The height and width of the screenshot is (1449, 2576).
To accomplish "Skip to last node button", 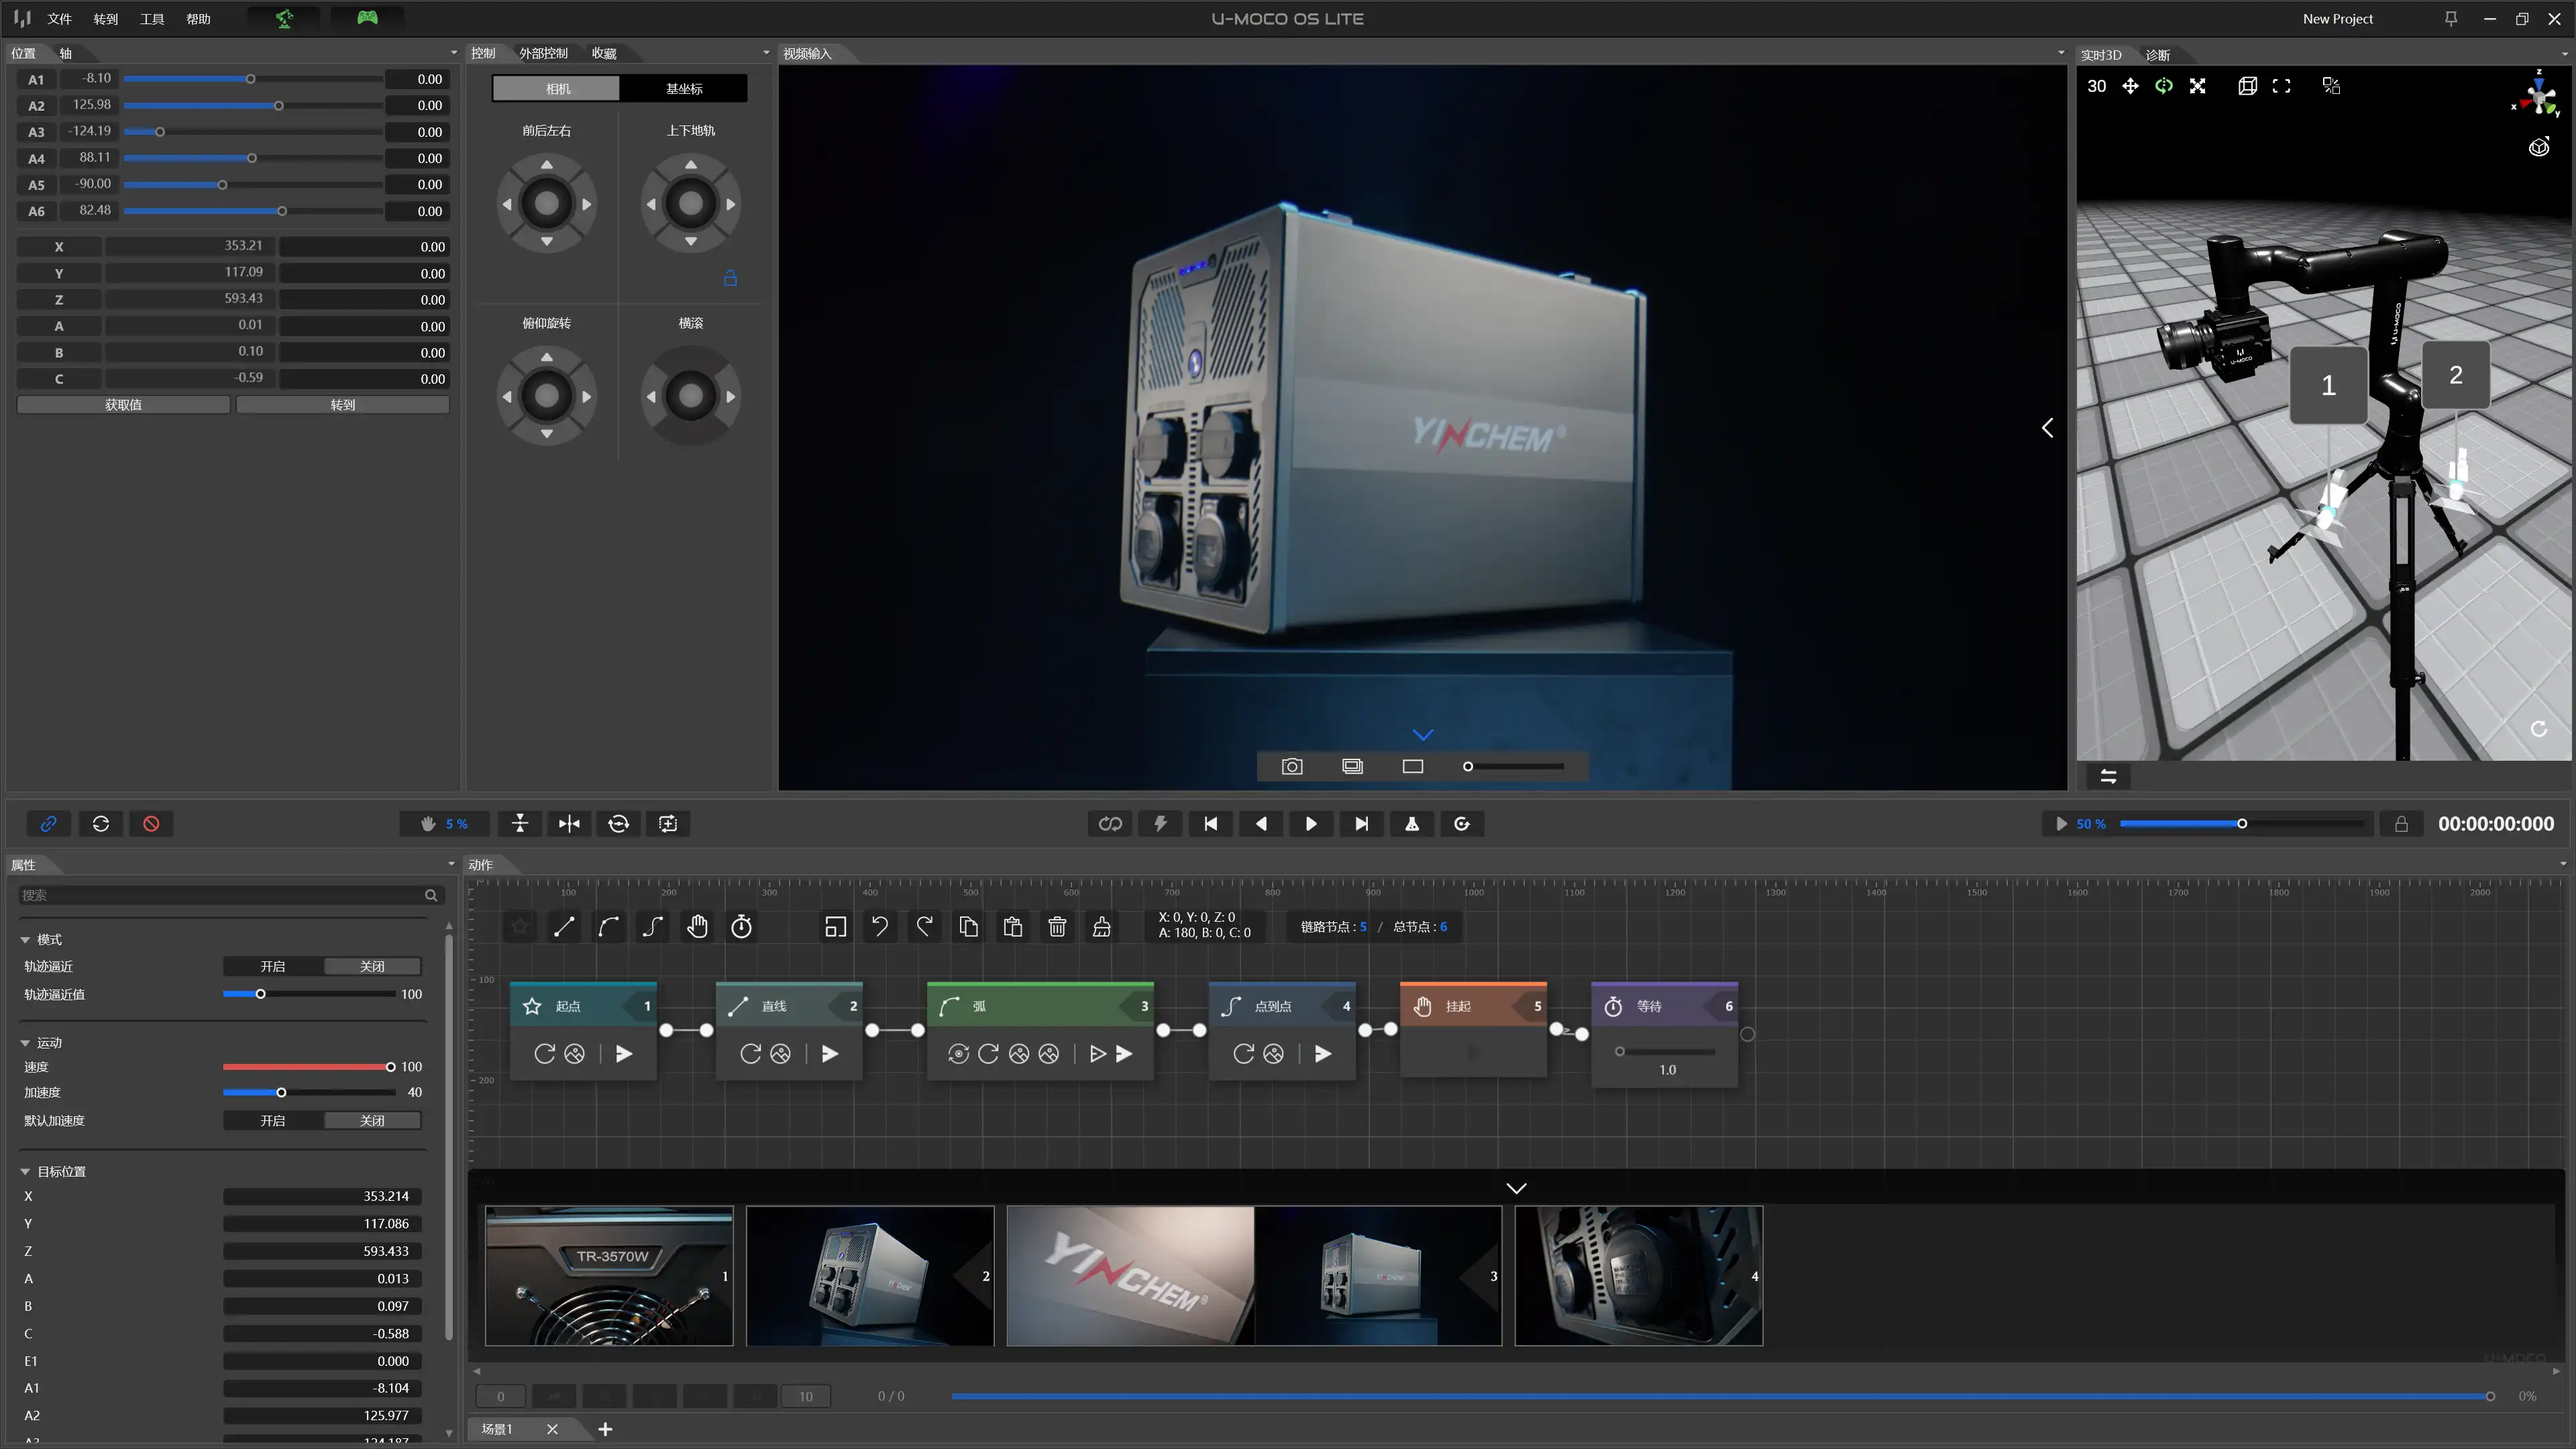I will (x=1361, y=824).
